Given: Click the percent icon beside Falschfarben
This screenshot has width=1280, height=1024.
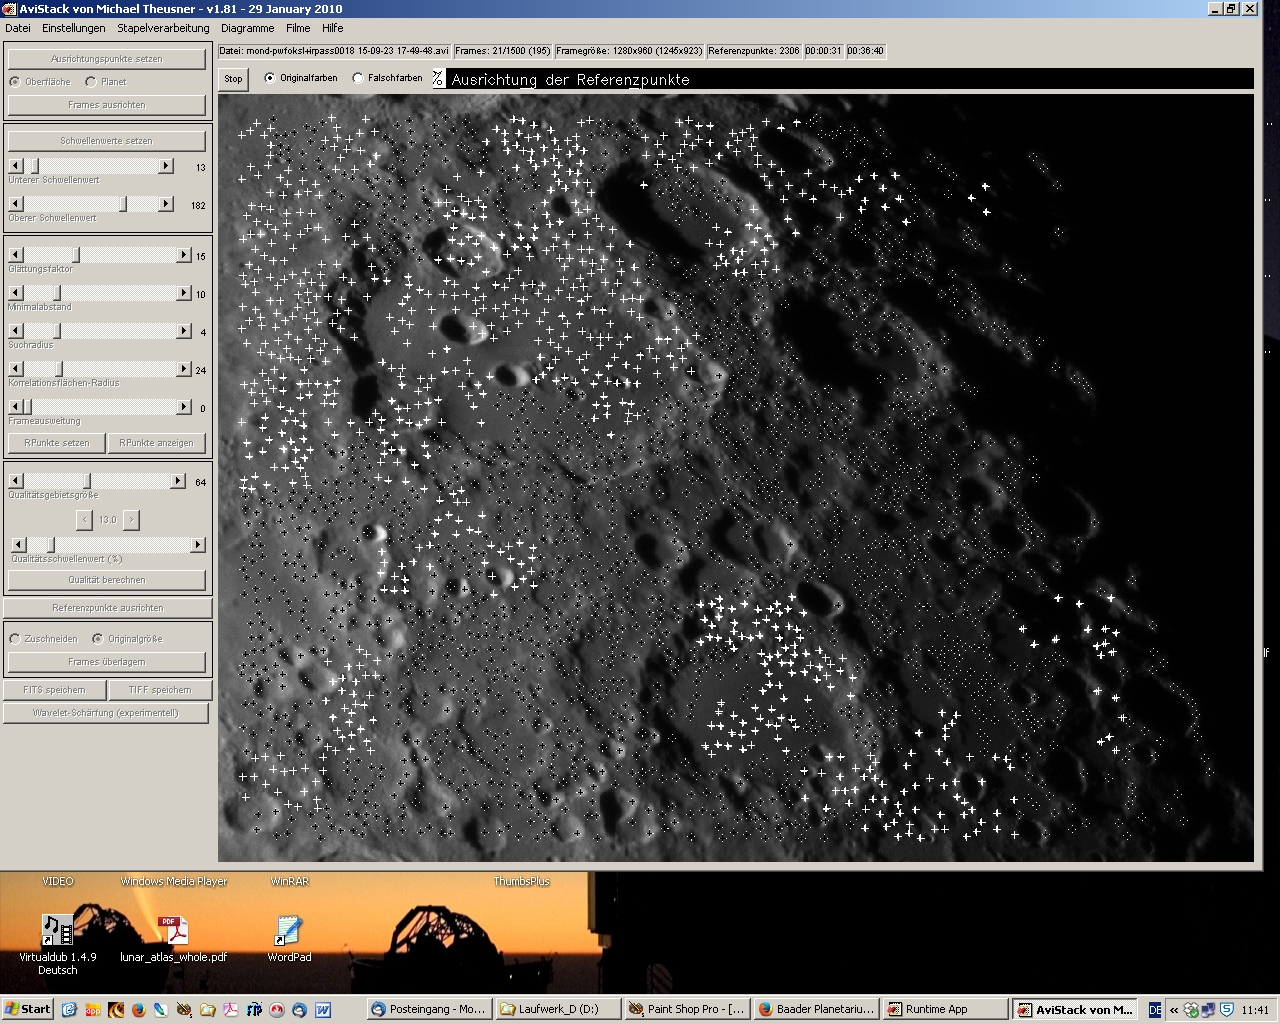Looking at the screenshot, I should click(x=438, y=78).
